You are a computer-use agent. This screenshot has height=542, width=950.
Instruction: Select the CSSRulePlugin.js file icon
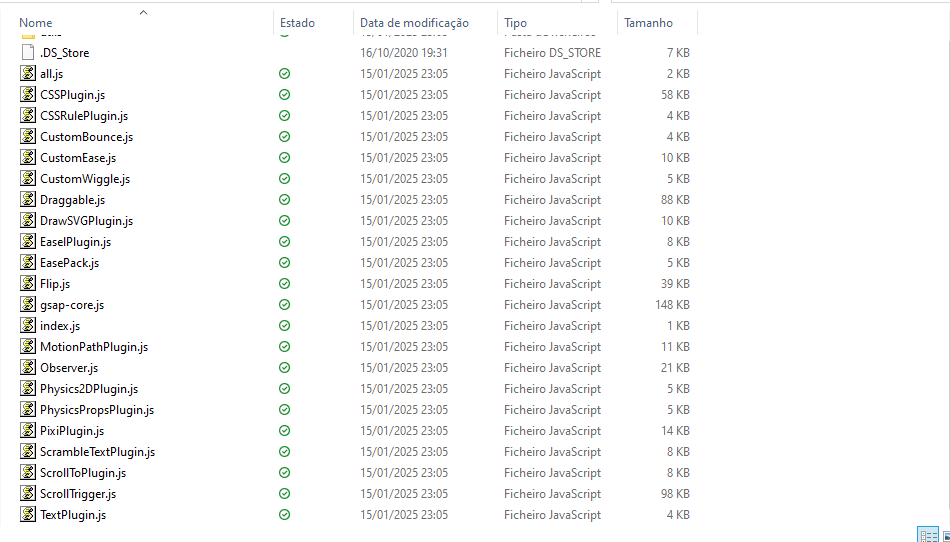[28, 116]
